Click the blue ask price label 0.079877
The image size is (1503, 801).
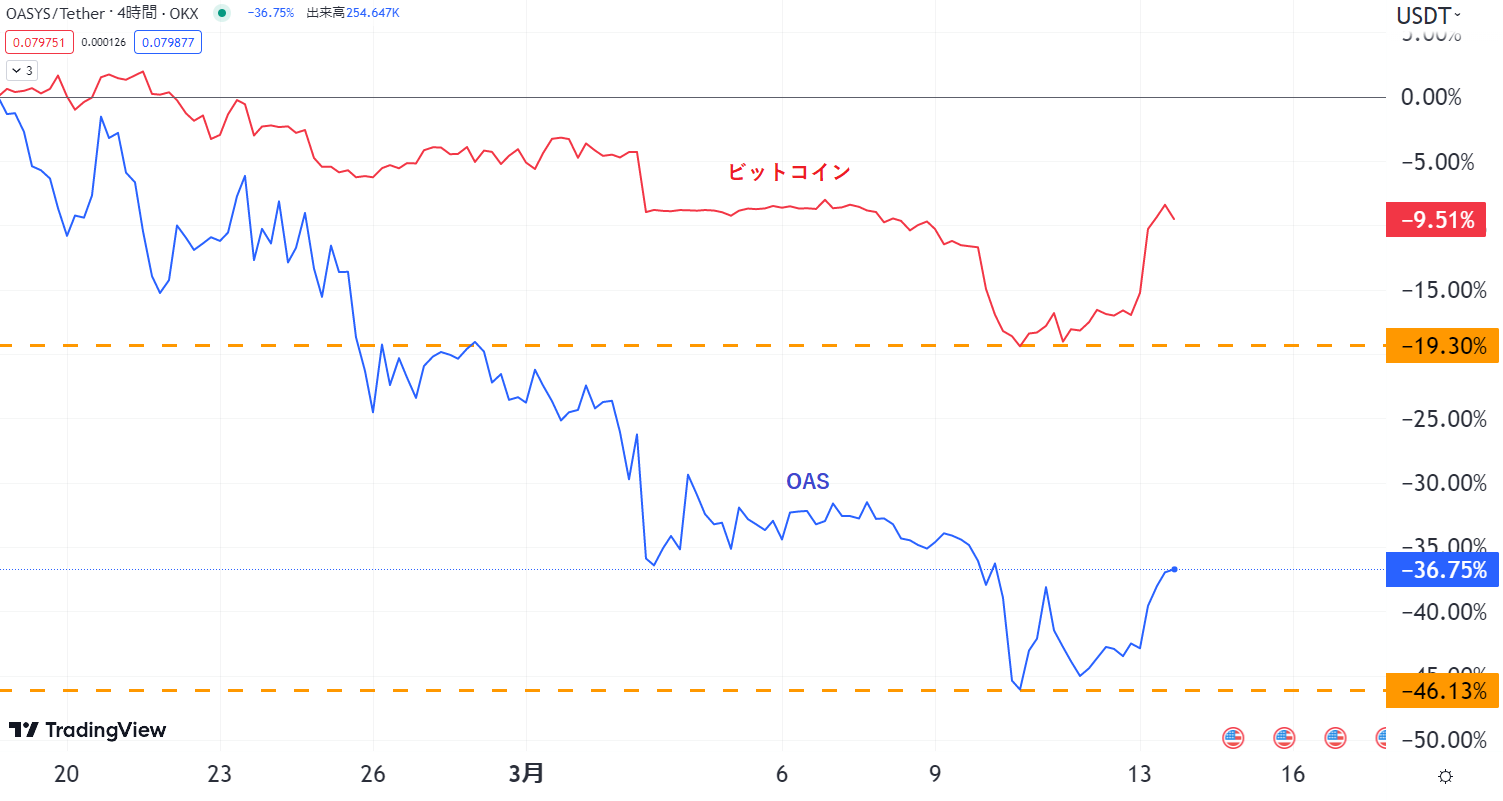tap(167, 42)
